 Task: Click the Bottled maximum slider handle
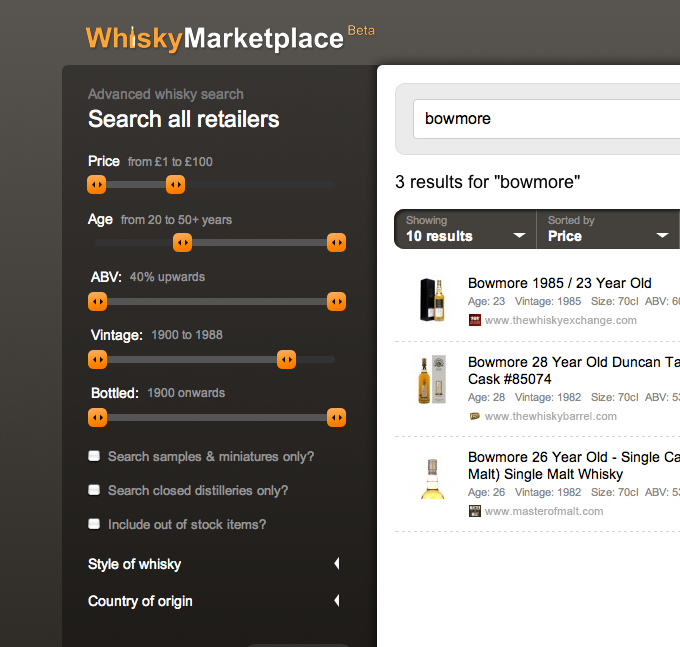(x=337, y=418)
